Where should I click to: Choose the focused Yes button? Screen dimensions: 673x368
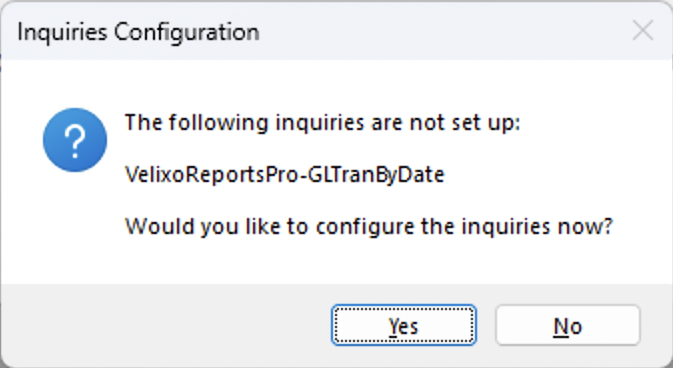point(403,325)
